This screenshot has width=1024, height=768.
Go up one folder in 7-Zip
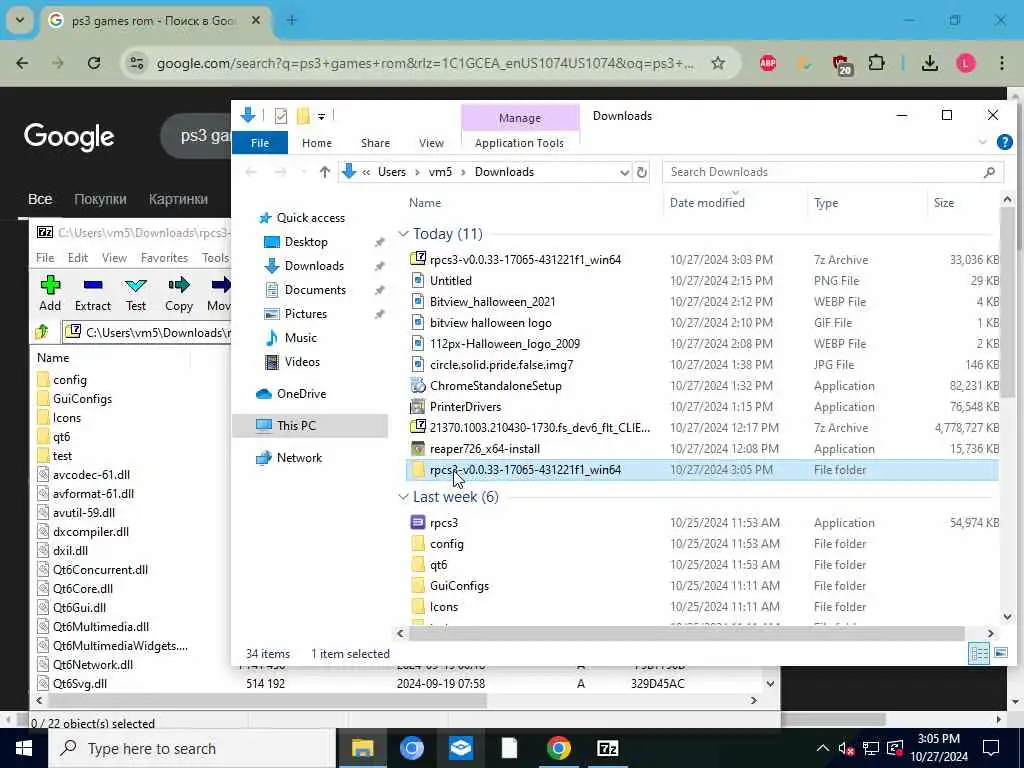42,332
